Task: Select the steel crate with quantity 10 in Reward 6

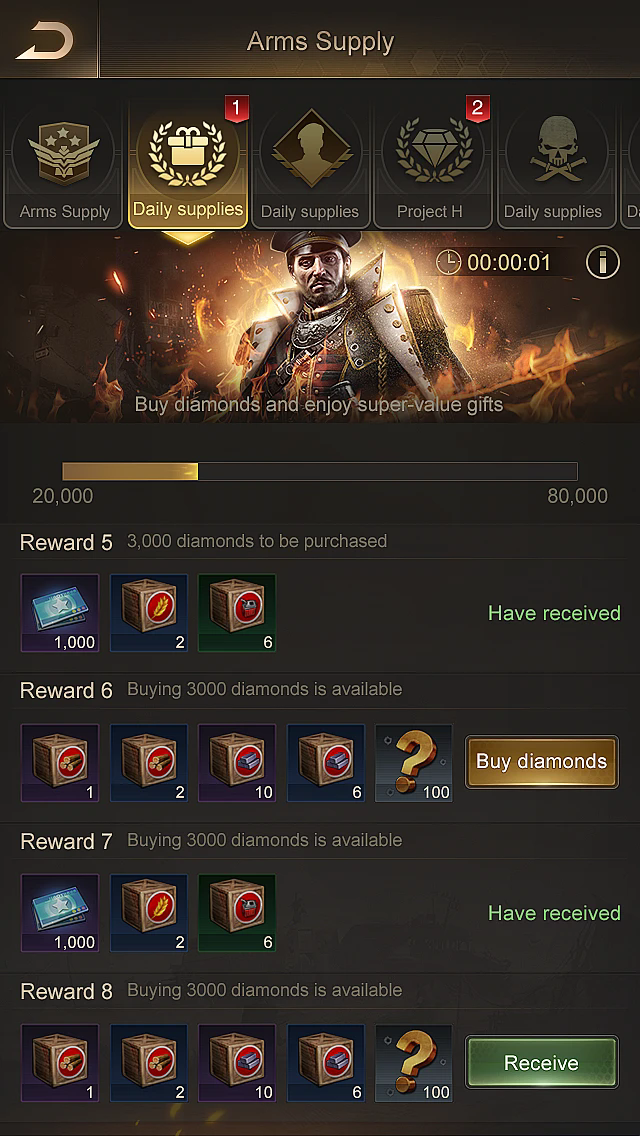Action: [237, 763]
